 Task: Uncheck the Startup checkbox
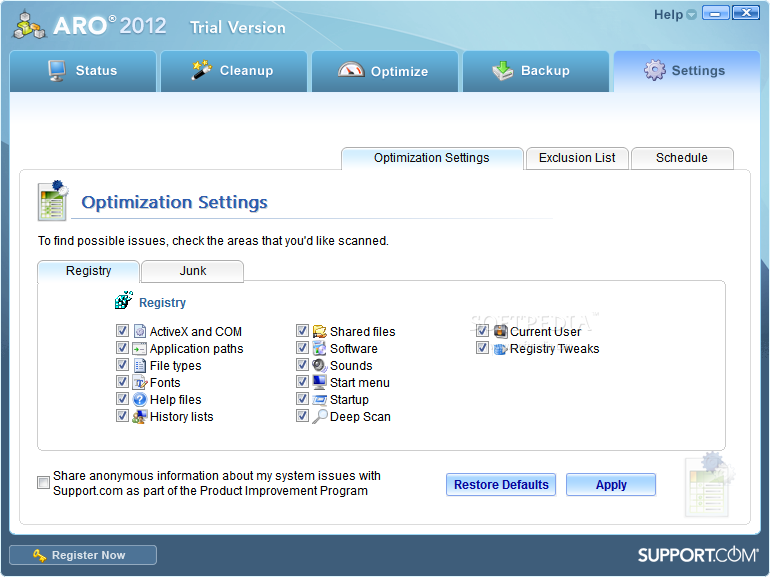point(302,399)
